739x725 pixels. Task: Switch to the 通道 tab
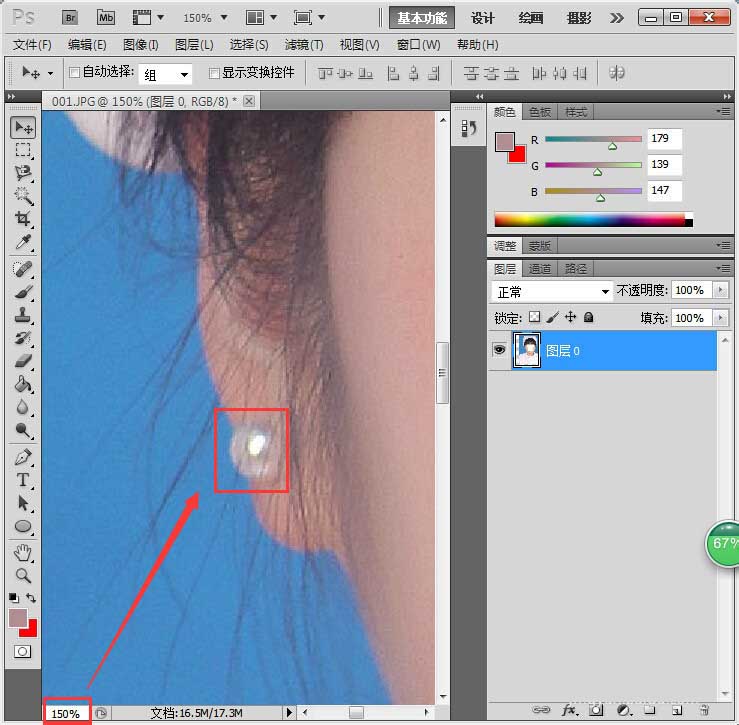(540, 269)
